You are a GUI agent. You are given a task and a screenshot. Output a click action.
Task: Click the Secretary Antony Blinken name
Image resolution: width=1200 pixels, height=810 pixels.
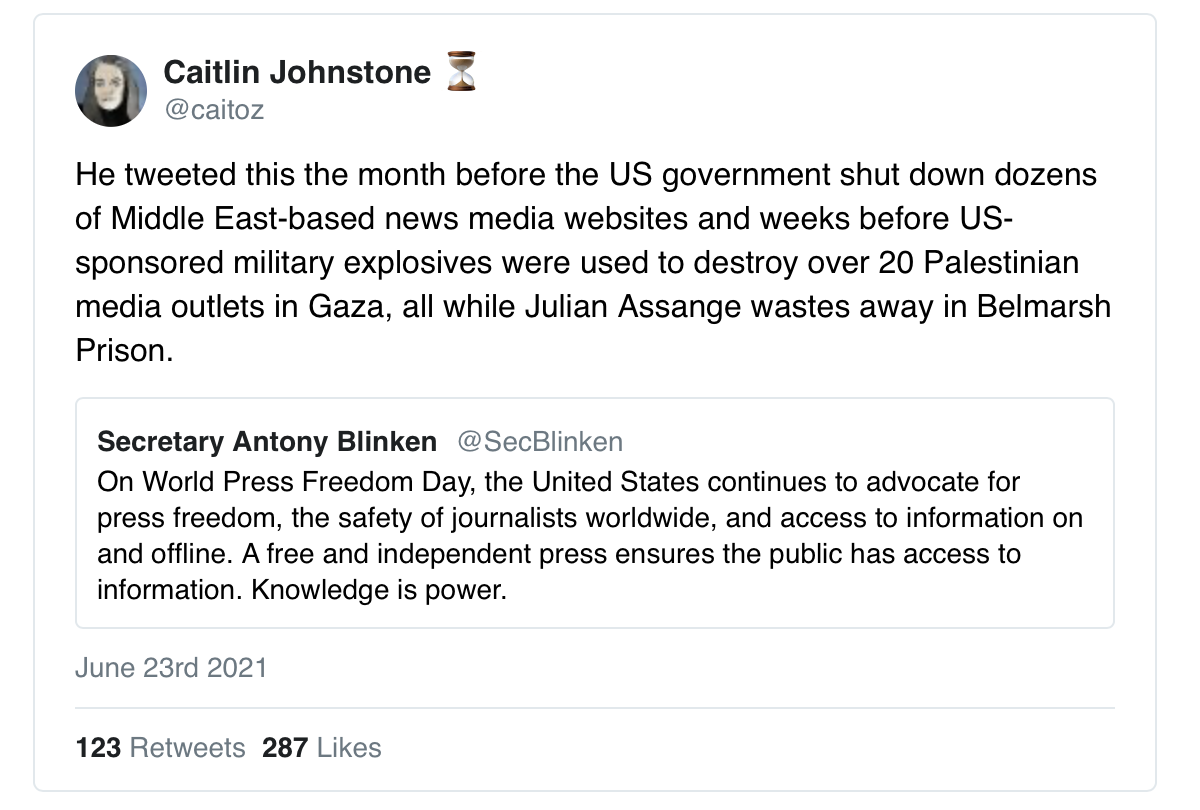click(x=267, y=442)
